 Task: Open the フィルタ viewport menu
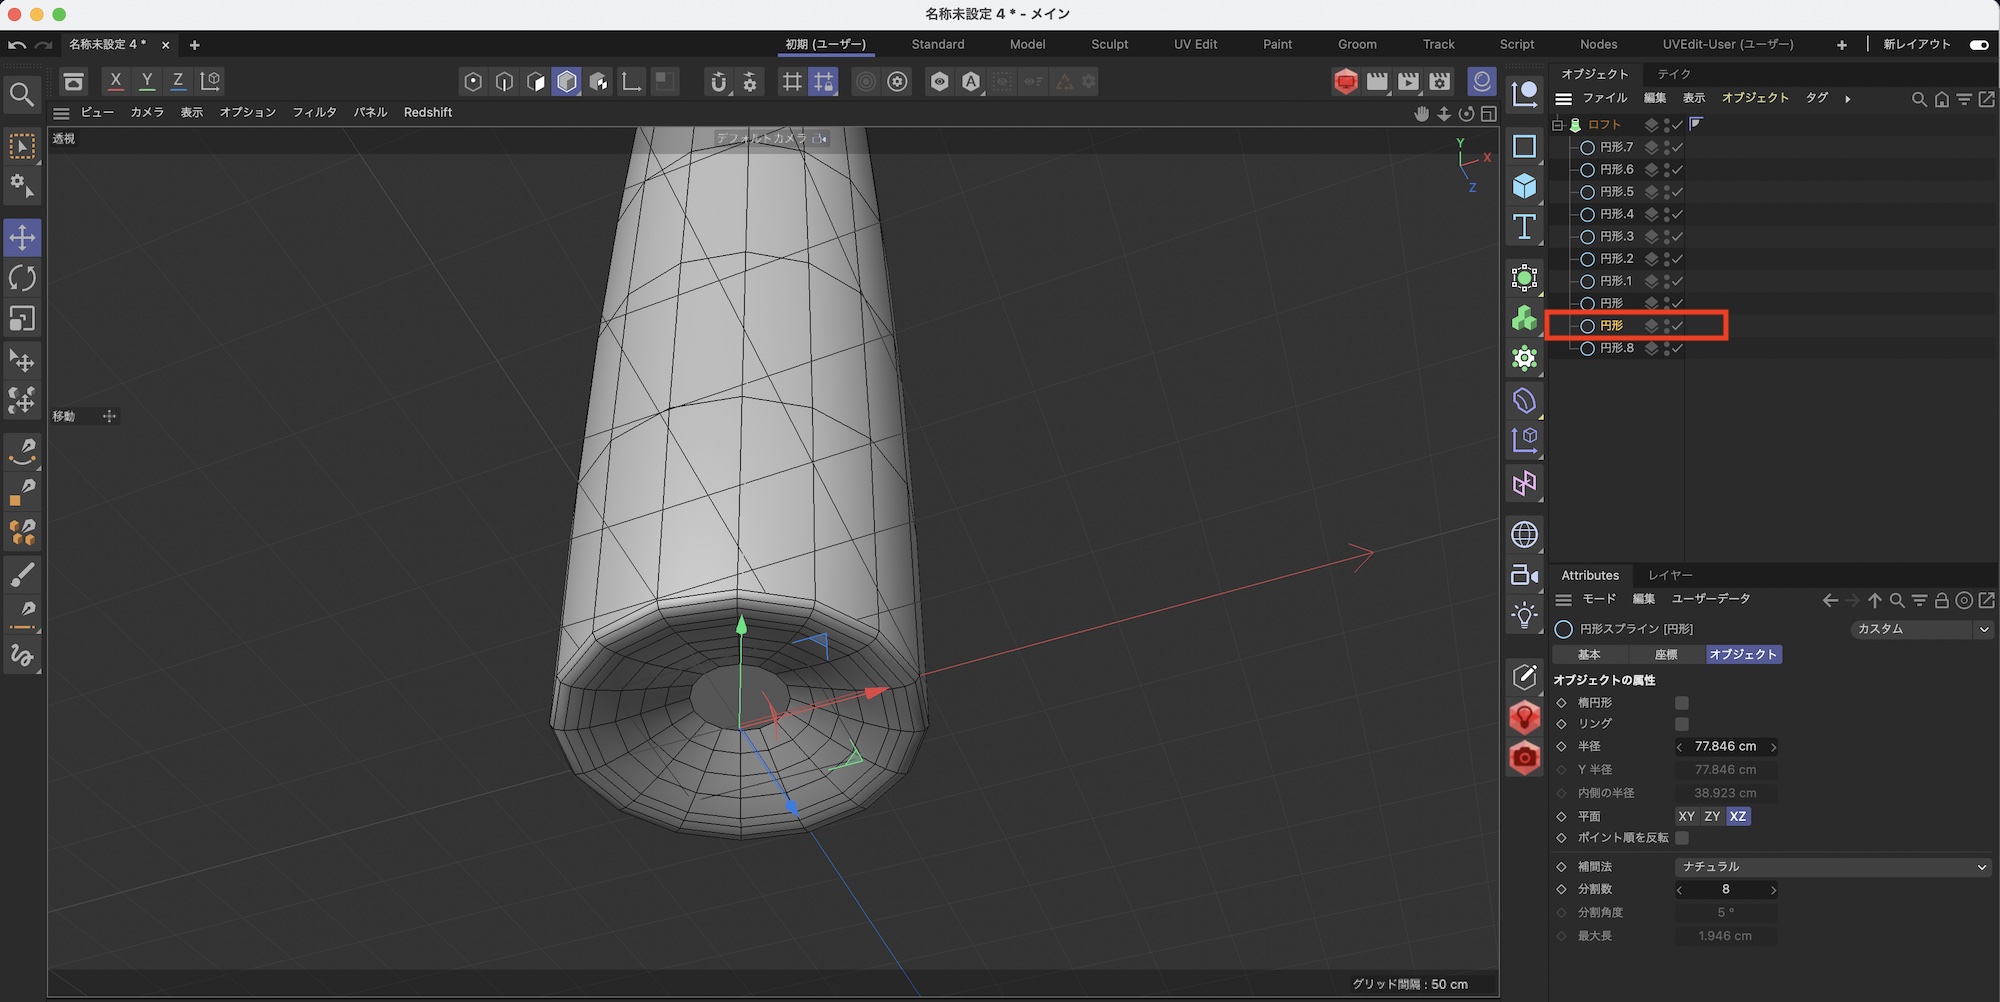click(x=314, y=113)
